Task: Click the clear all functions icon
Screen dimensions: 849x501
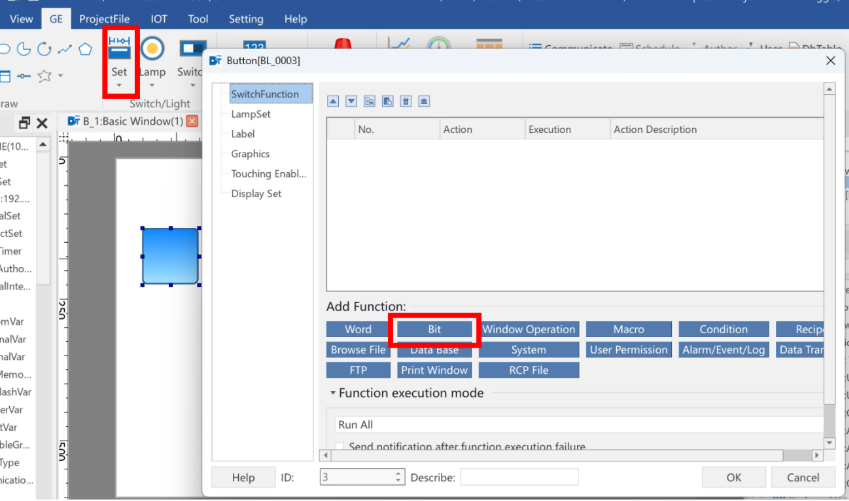Action: click(x=424, y=101)
